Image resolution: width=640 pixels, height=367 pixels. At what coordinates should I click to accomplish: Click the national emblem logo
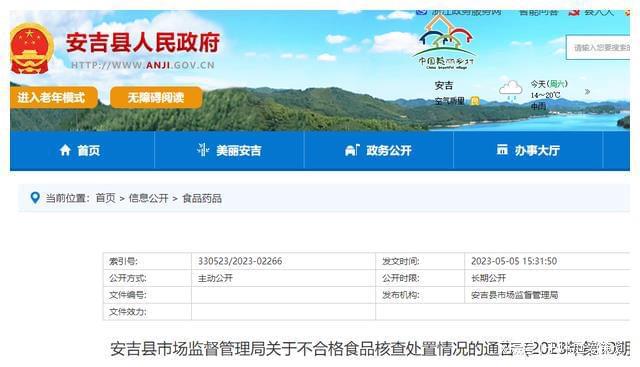point(31,49)
